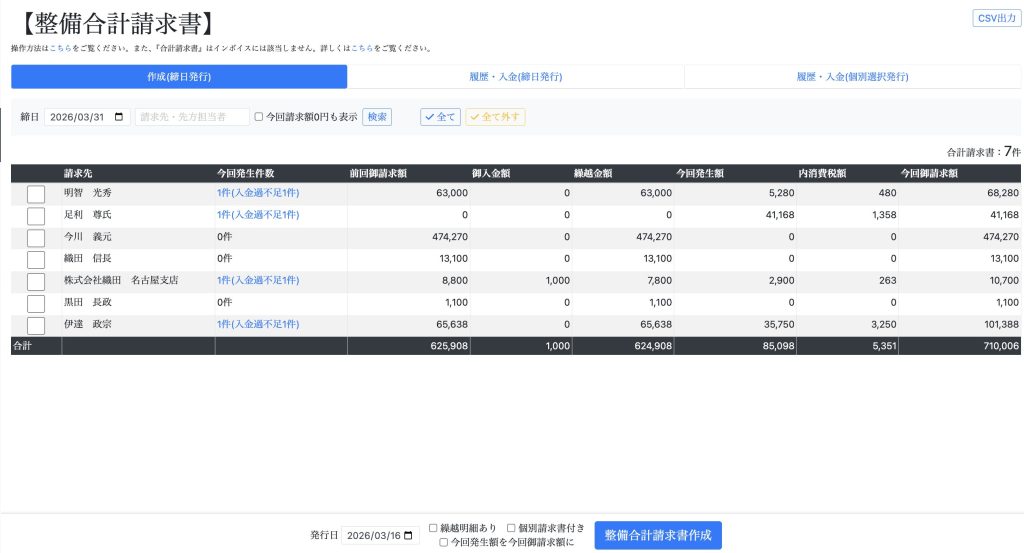
Task: Click calendar icon in 発行日 date field
Action: pos(409,536)
